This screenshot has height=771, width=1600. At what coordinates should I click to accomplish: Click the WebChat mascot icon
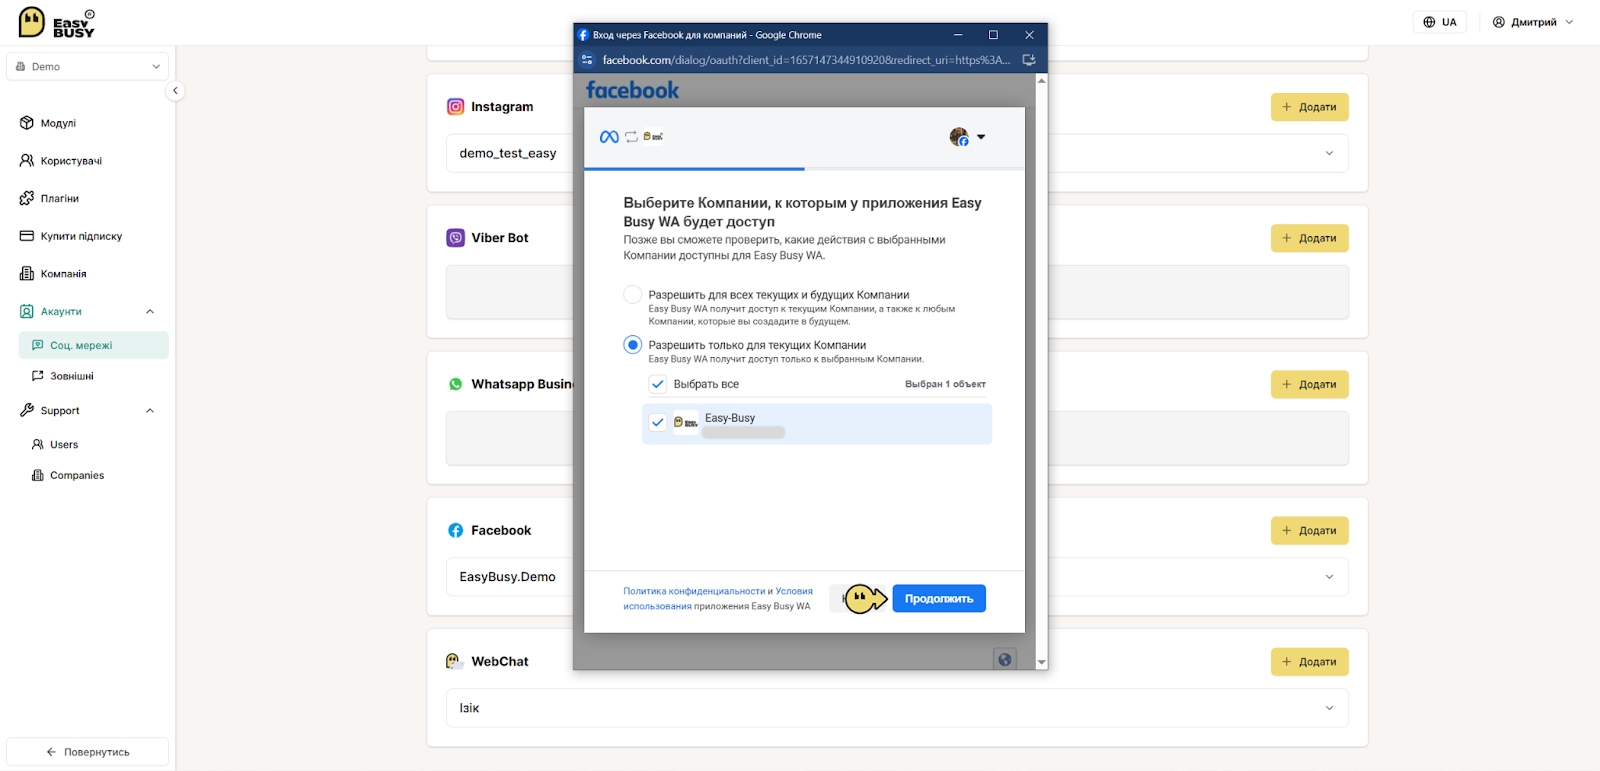pyautogui.click(x=454, y=662)
